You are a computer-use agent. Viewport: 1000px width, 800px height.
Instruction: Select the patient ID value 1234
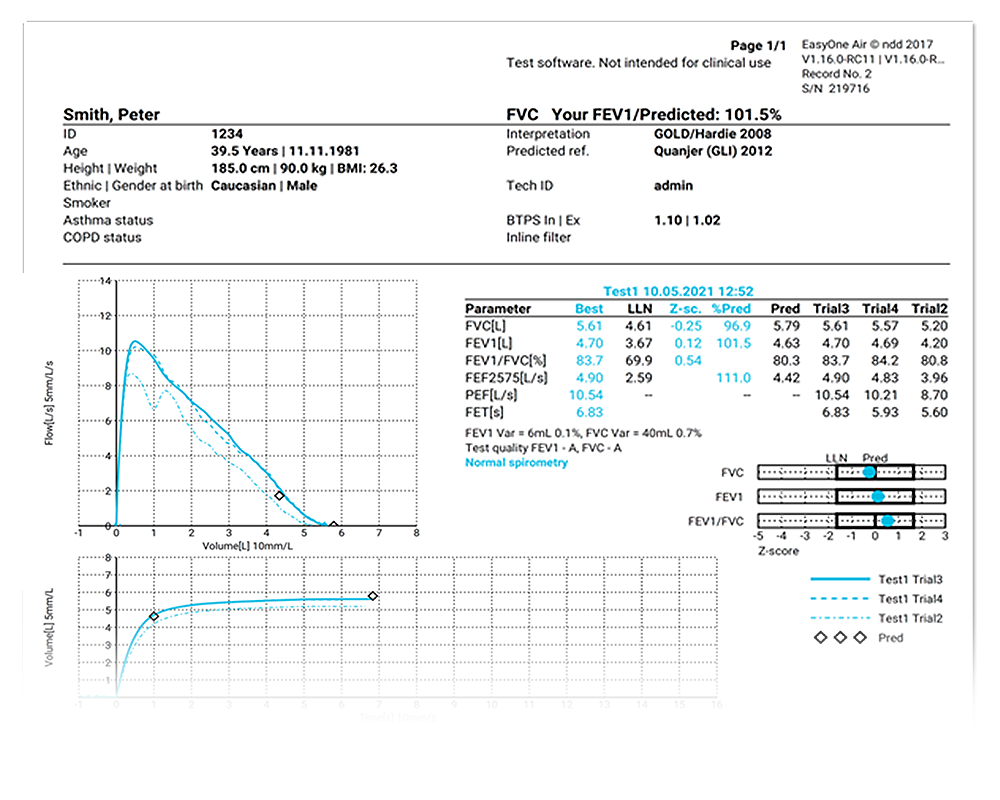tap(227, 133)
